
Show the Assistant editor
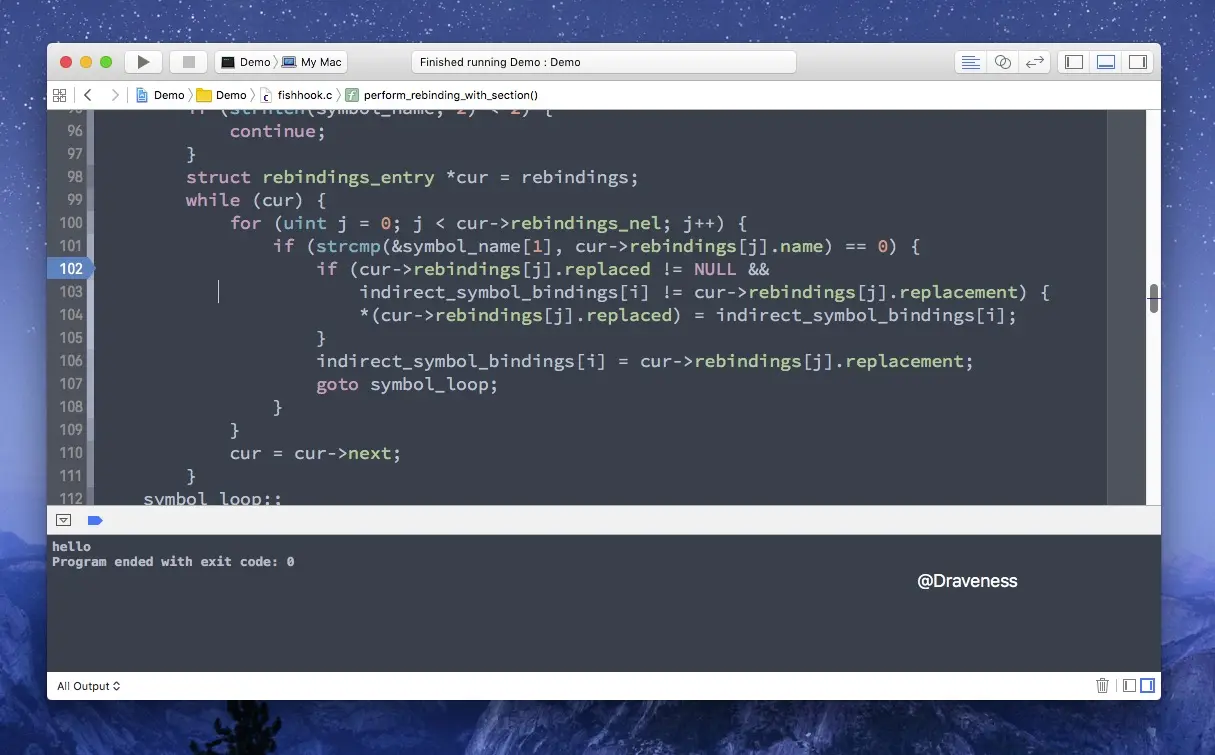coord(1002,62)
